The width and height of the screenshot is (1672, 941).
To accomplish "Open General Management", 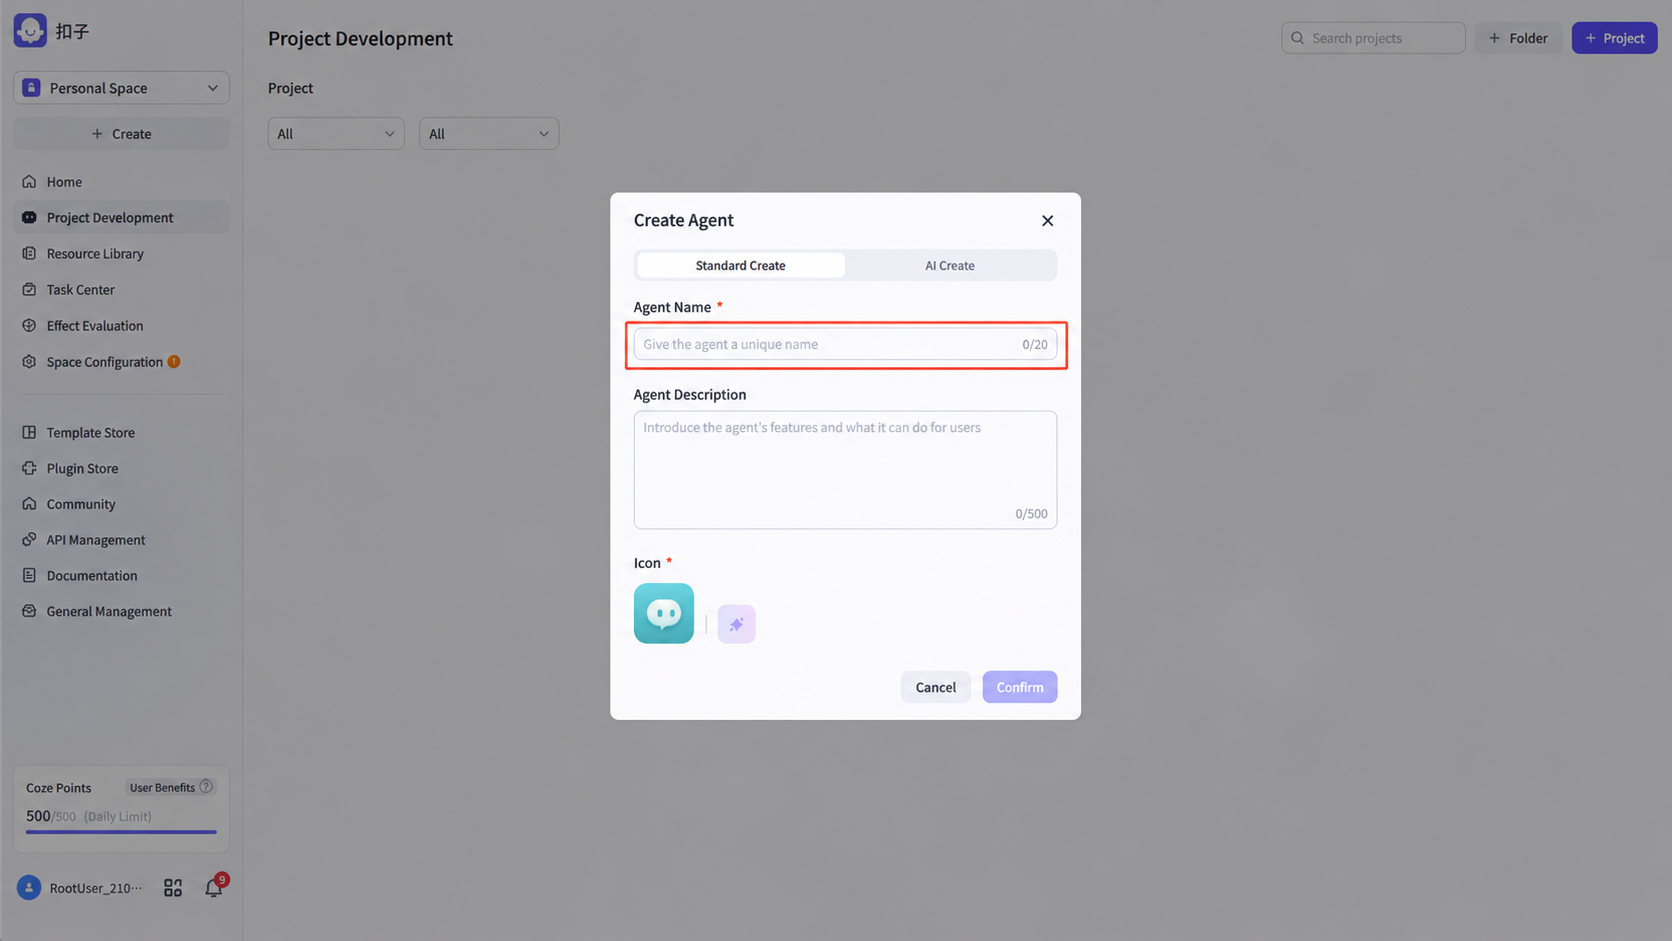I will pos(121,612).
